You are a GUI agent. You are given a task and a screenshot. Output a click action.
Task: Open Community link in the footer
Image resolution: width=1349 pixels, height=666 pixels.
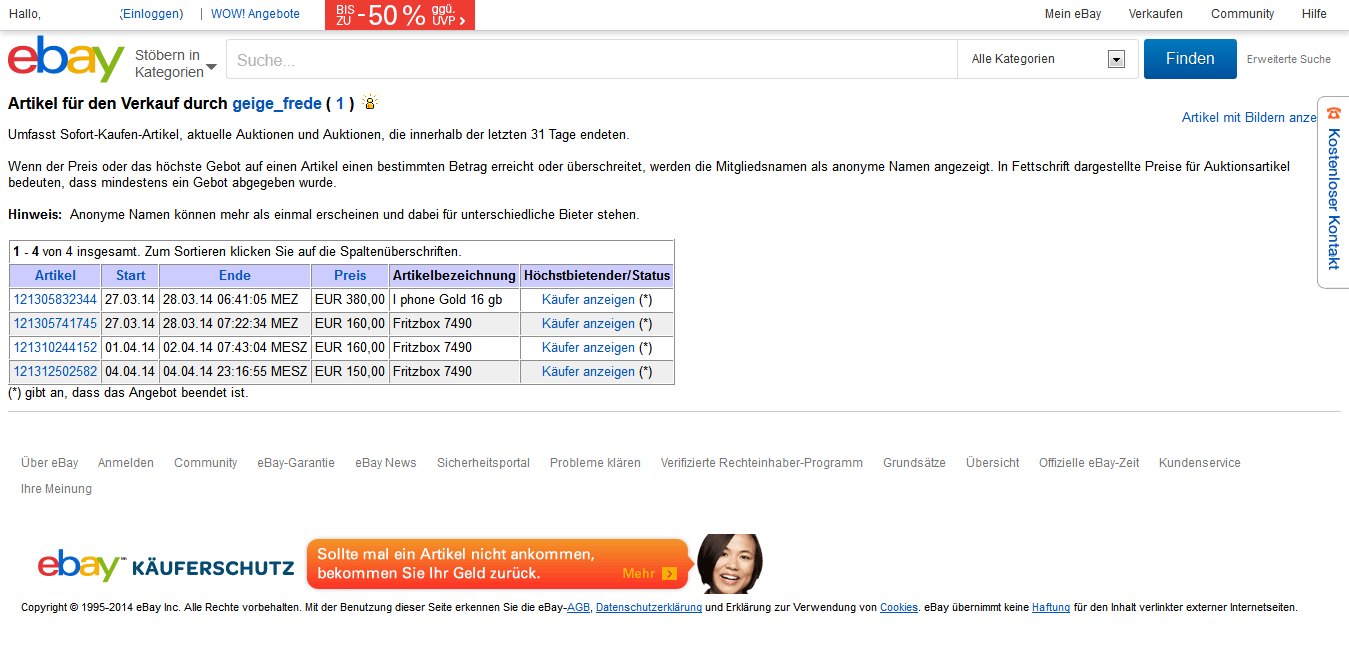pos(206,463)
